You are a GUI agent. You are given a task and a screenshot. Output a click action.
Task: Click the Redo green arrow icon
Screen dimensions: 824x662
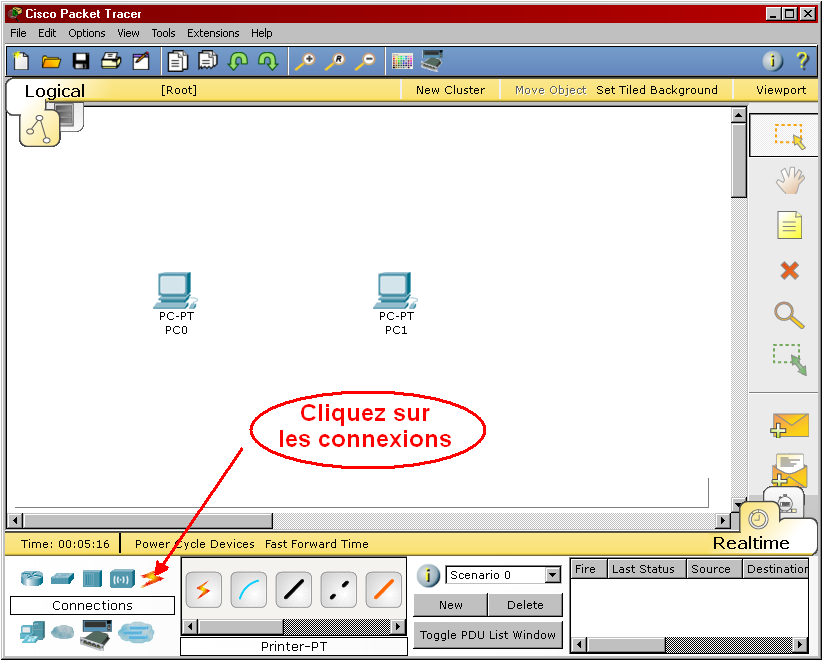pos(269,61)
